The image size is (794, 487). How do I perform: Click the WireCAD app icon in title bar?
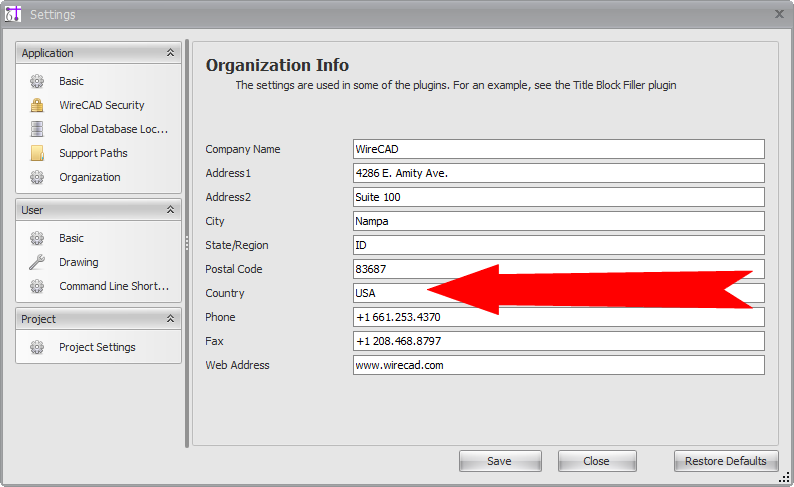click(x=13, y=14)
